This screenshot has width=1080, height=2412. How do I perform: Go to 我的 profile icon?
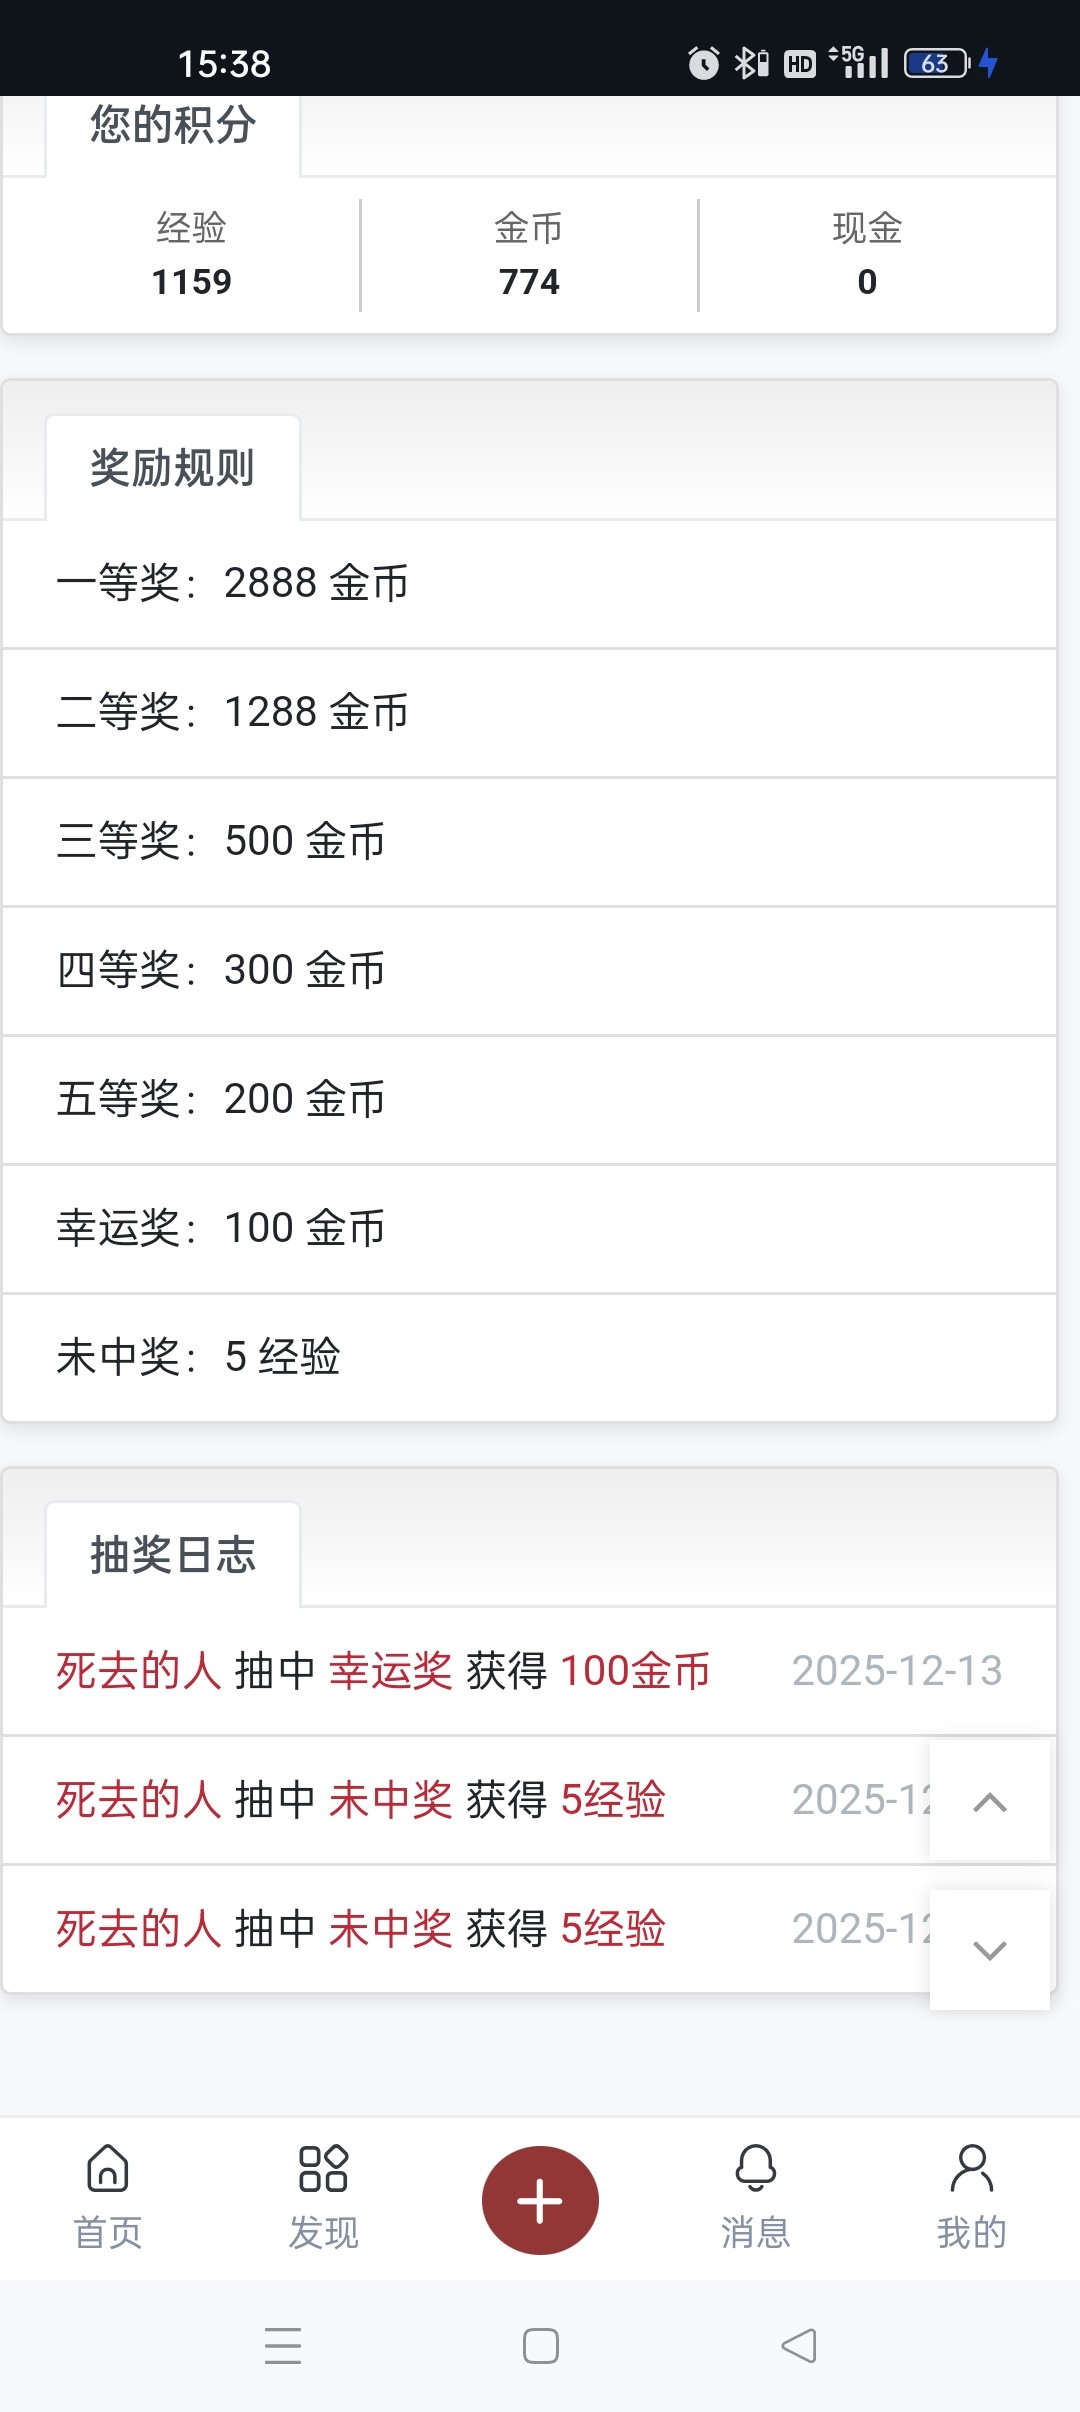971,2170
